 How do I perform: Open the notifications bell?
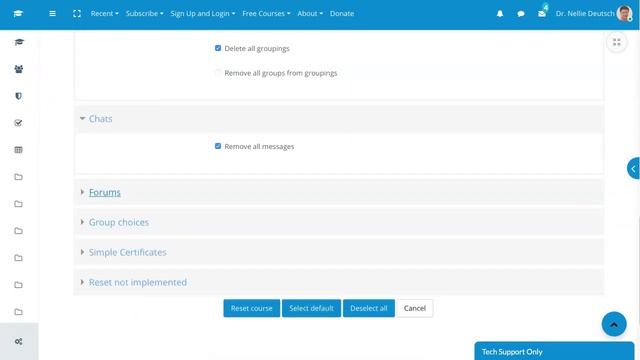click(500, 13)
